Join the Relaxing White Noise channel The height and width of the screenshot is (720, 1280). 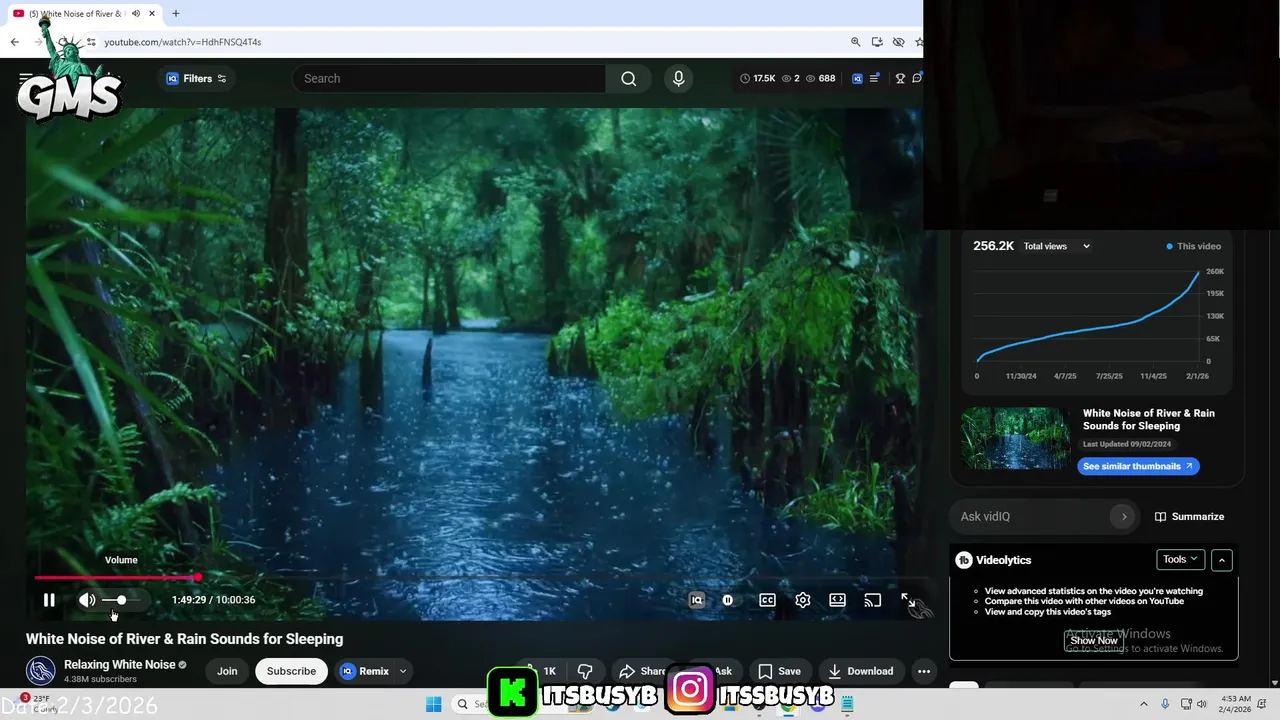coord(227,671)
